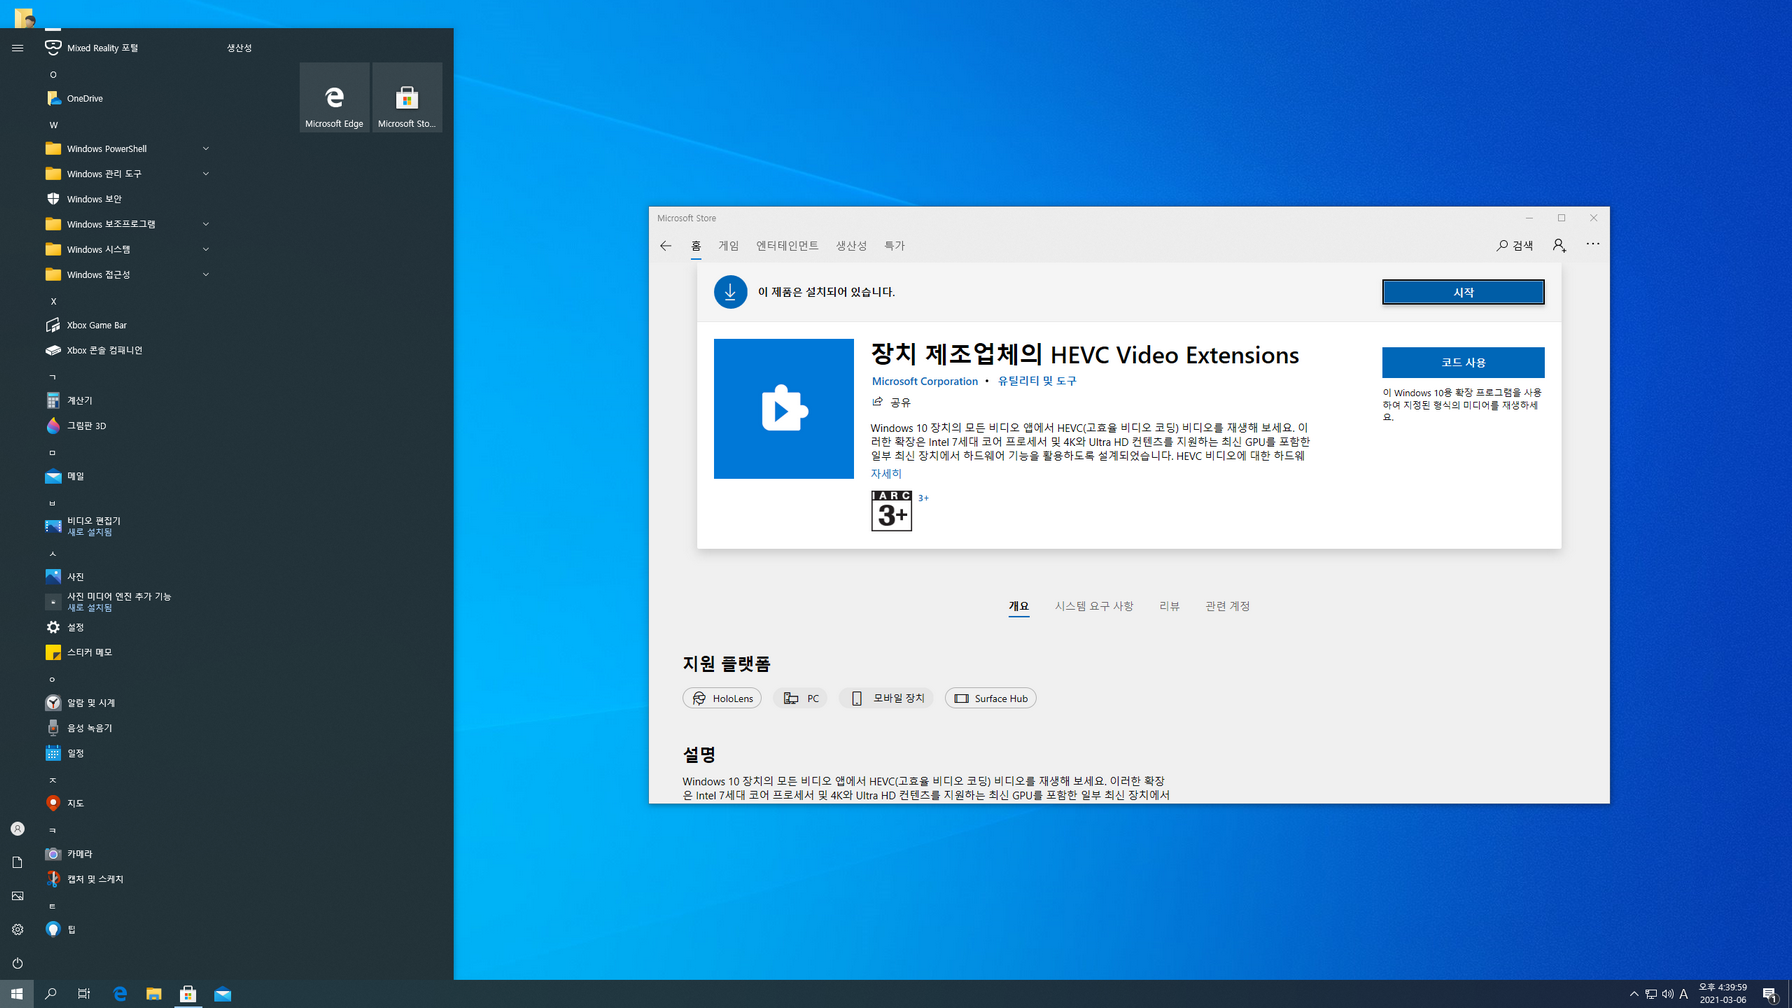Click the IARC 3+ rating badge

click(891, 511)
